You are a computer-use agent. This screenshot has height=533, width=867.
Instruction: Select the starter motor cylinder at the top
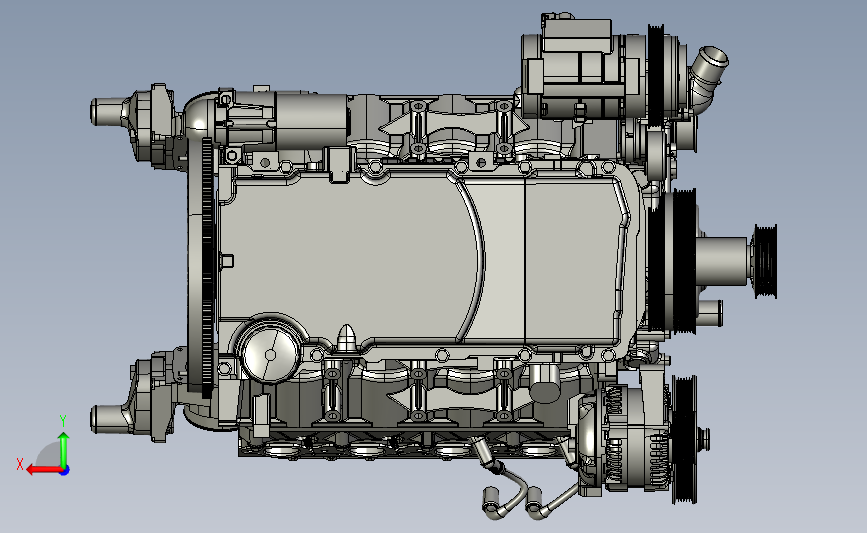pyautogui.click(x=311, y=121)
